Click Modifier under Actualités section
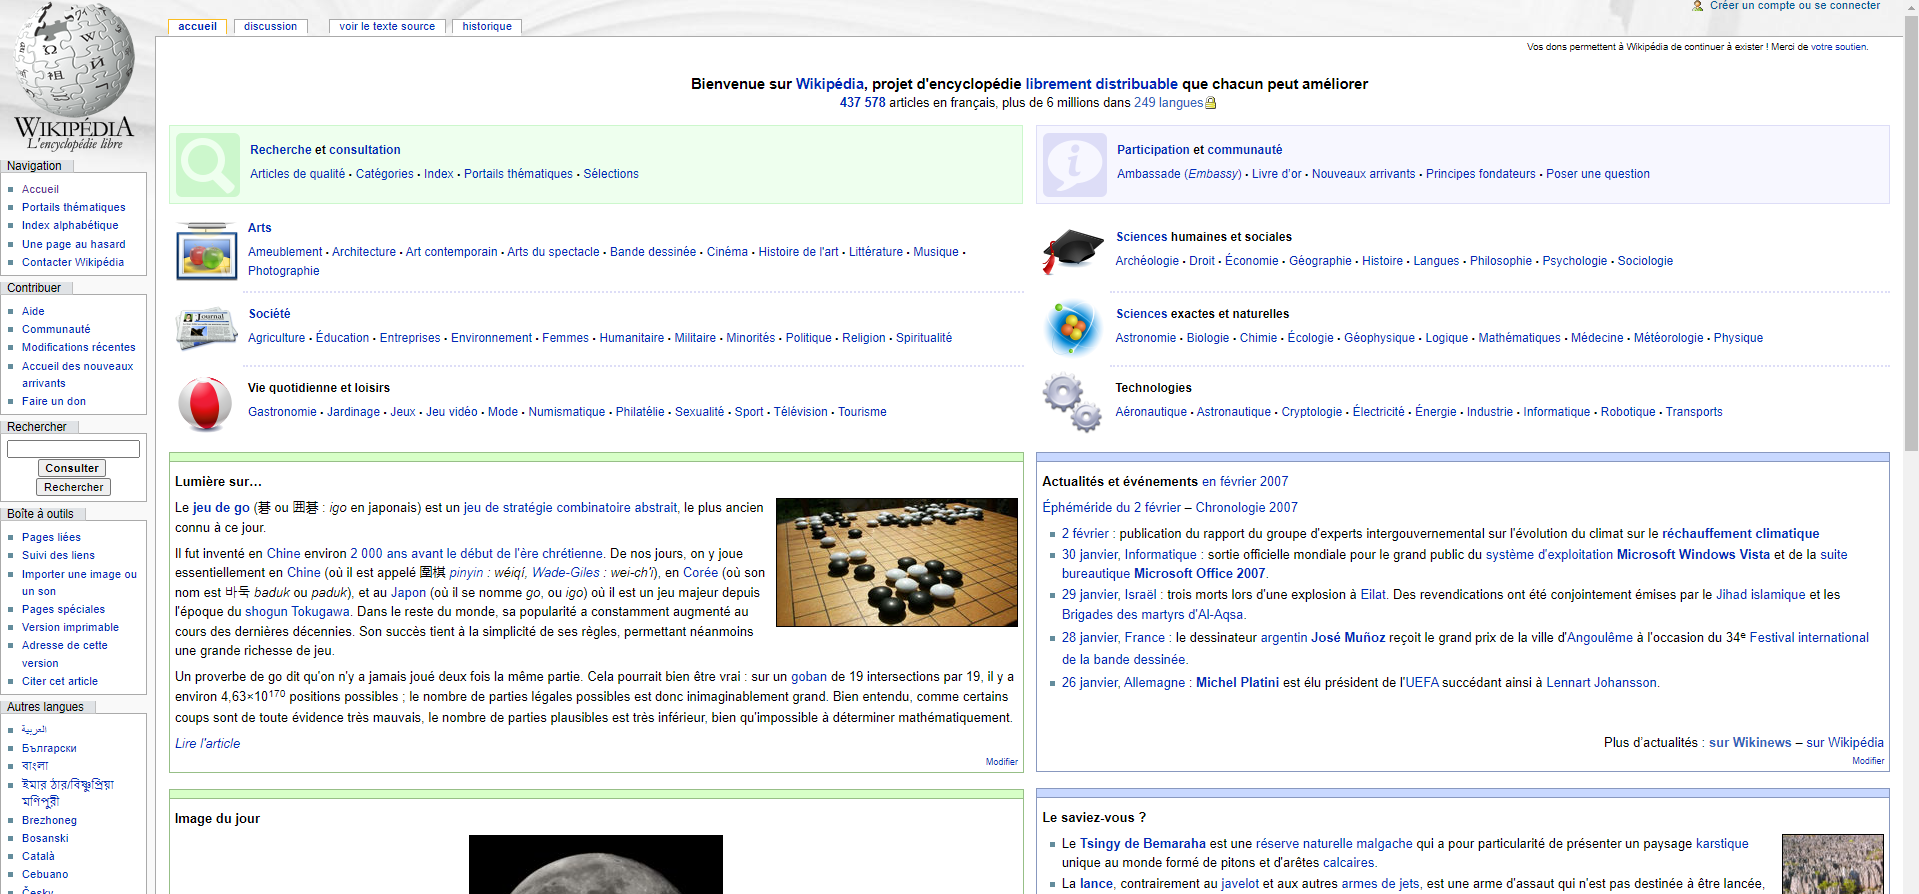Screen dimensions: 1919x894 1868,761
